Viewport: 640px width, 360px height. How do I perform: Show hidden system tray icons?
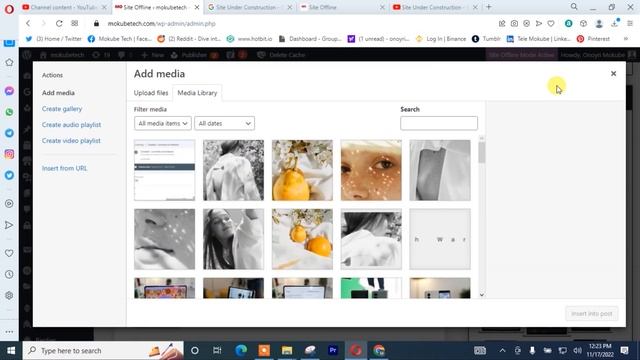(x=502, y=350)
